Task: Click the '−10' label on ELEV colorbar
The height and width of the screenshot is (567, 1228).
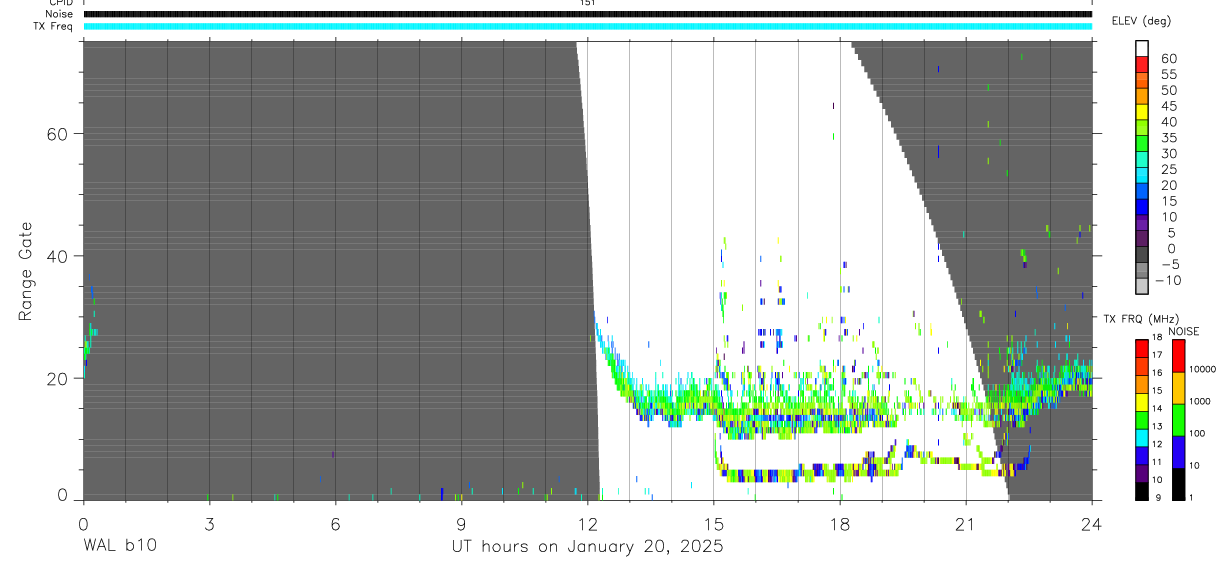Action: click(x=1166, y=280)
